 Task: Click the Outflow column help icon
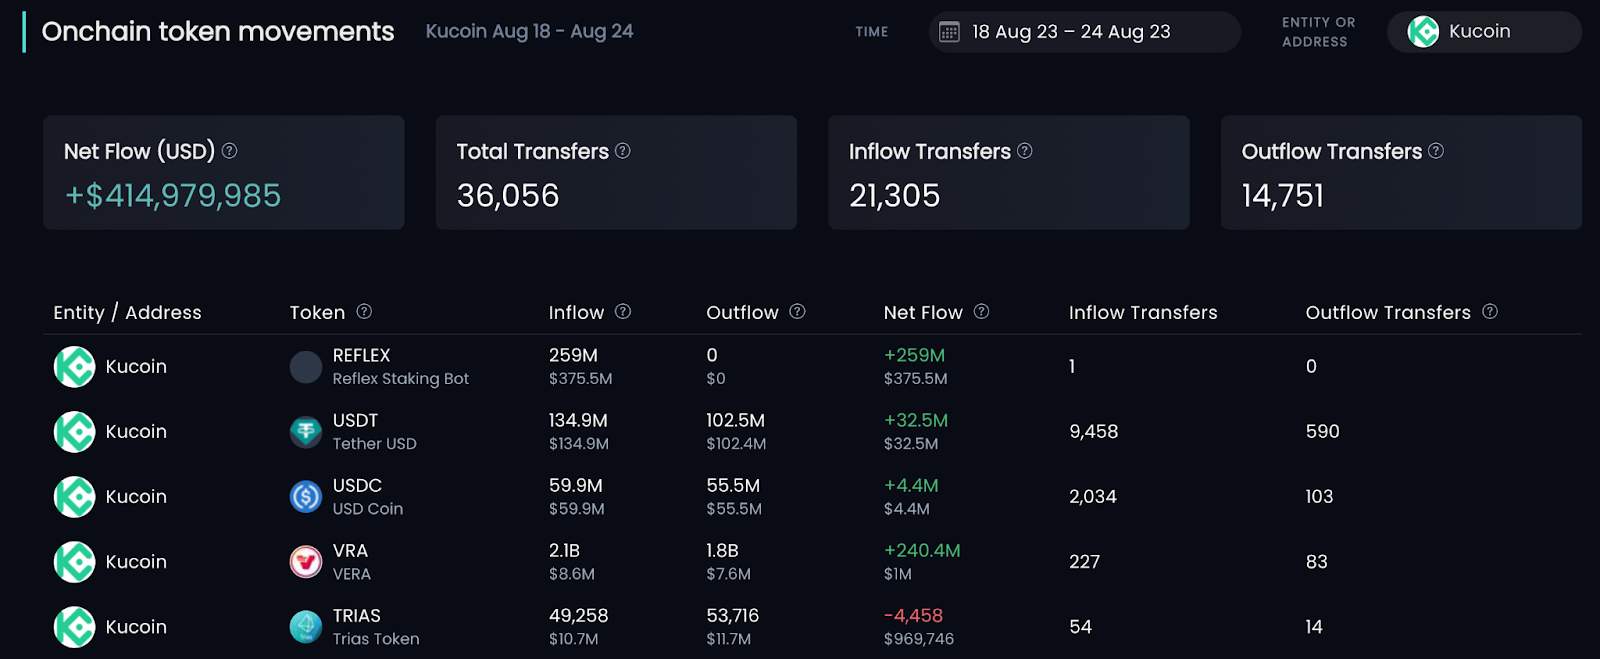point(797,312)
